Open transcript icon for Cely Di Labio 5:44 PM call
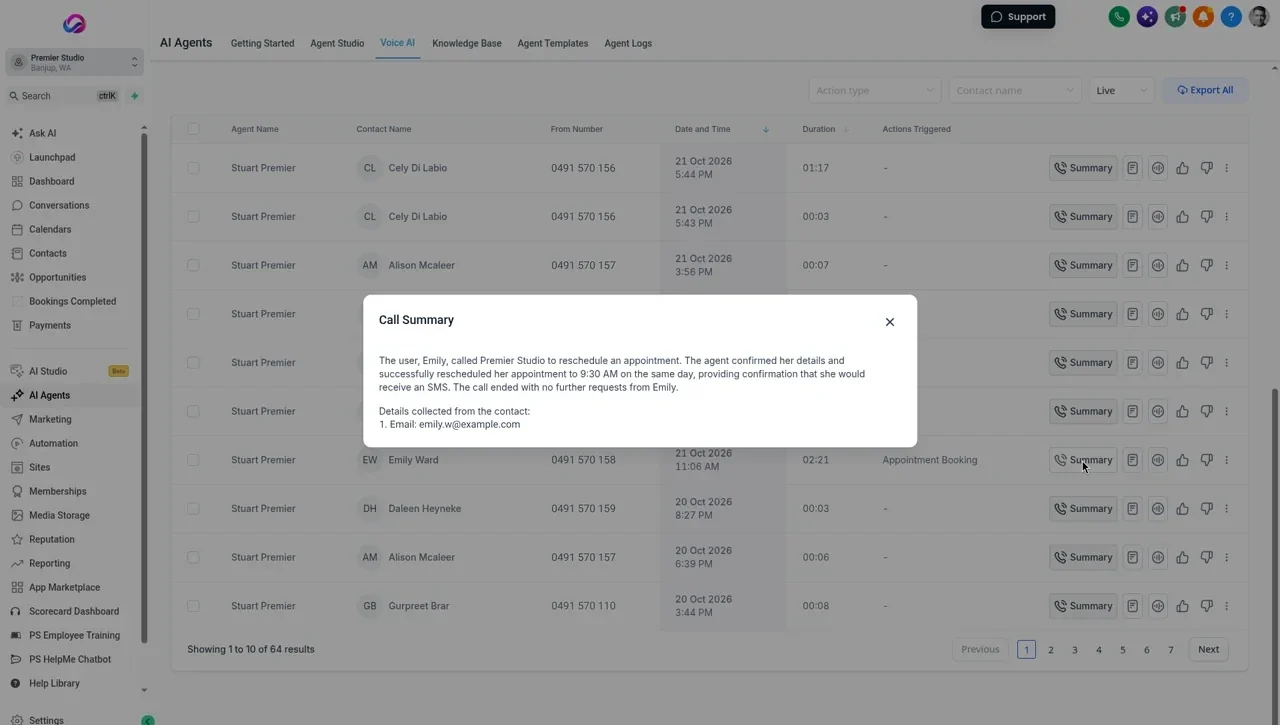The width and height of the screenshot is (1280, 725). pyautogui.click(x=1132, y=168)
